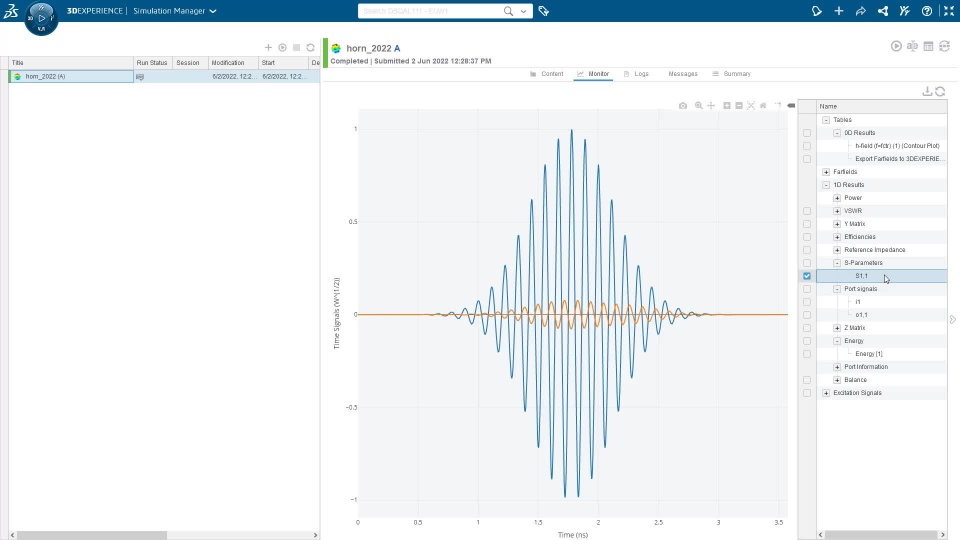Open notifications icon in top bar
The width and height of the screenshot is (960, 540).
coord(817,11)
